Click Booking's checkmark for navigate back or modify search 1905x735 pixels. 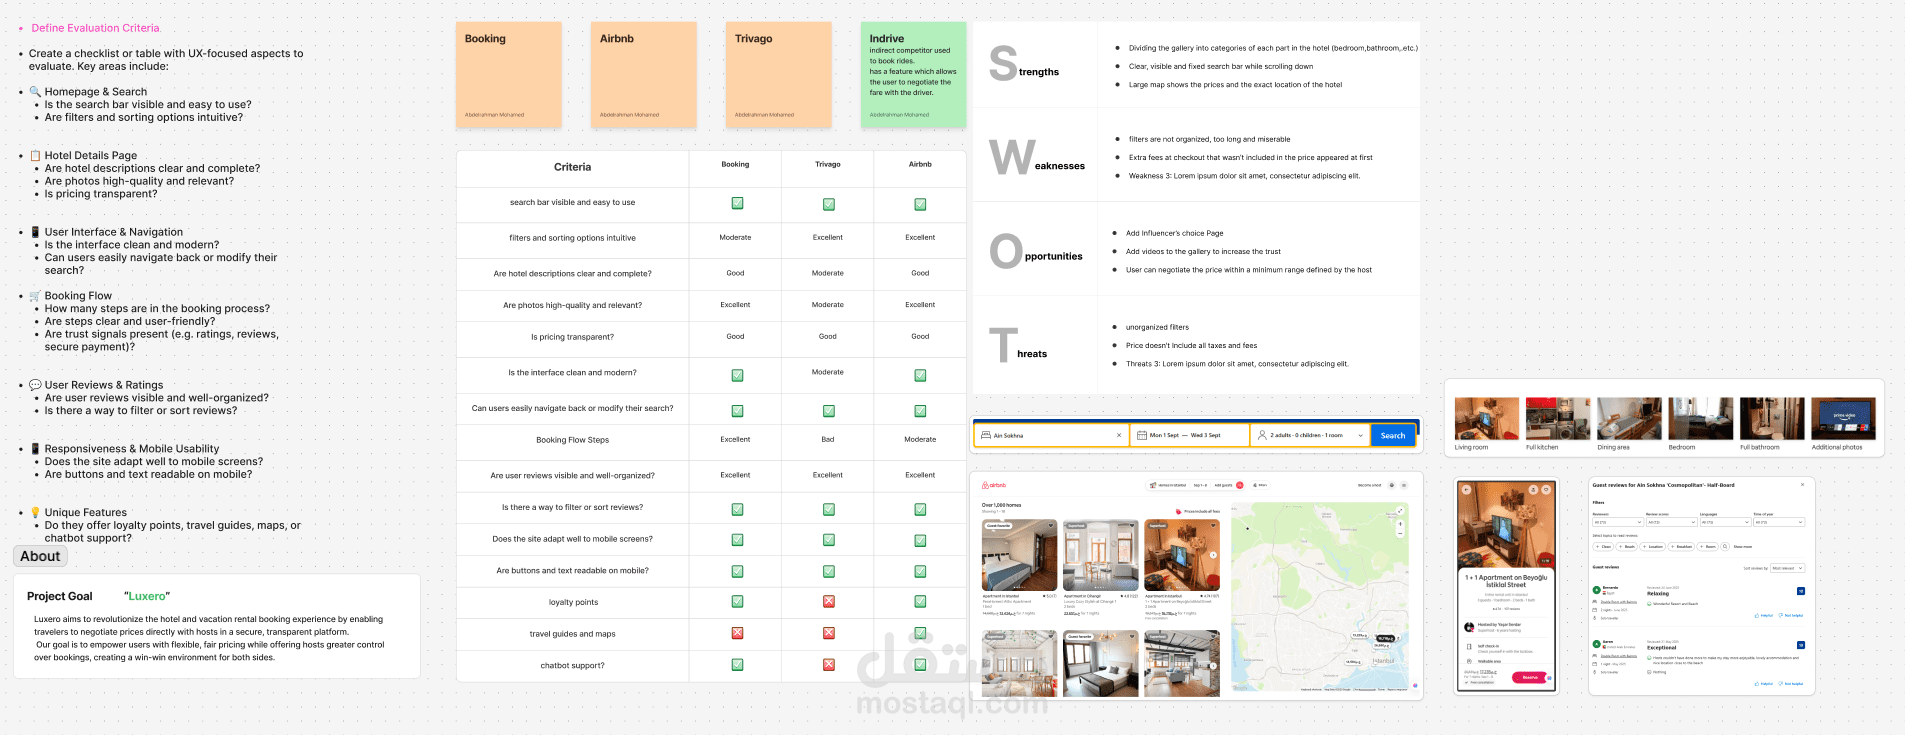(737, 411)
